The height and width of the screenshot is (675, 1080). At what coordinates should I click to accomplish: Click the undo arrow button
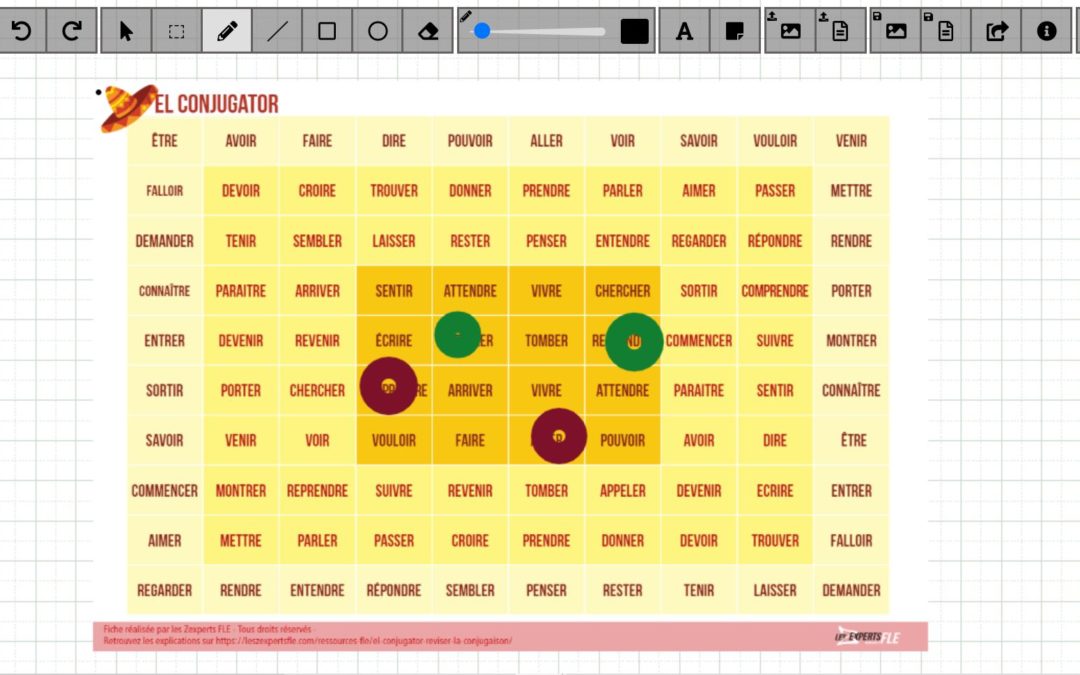click(x=21, y=31)
